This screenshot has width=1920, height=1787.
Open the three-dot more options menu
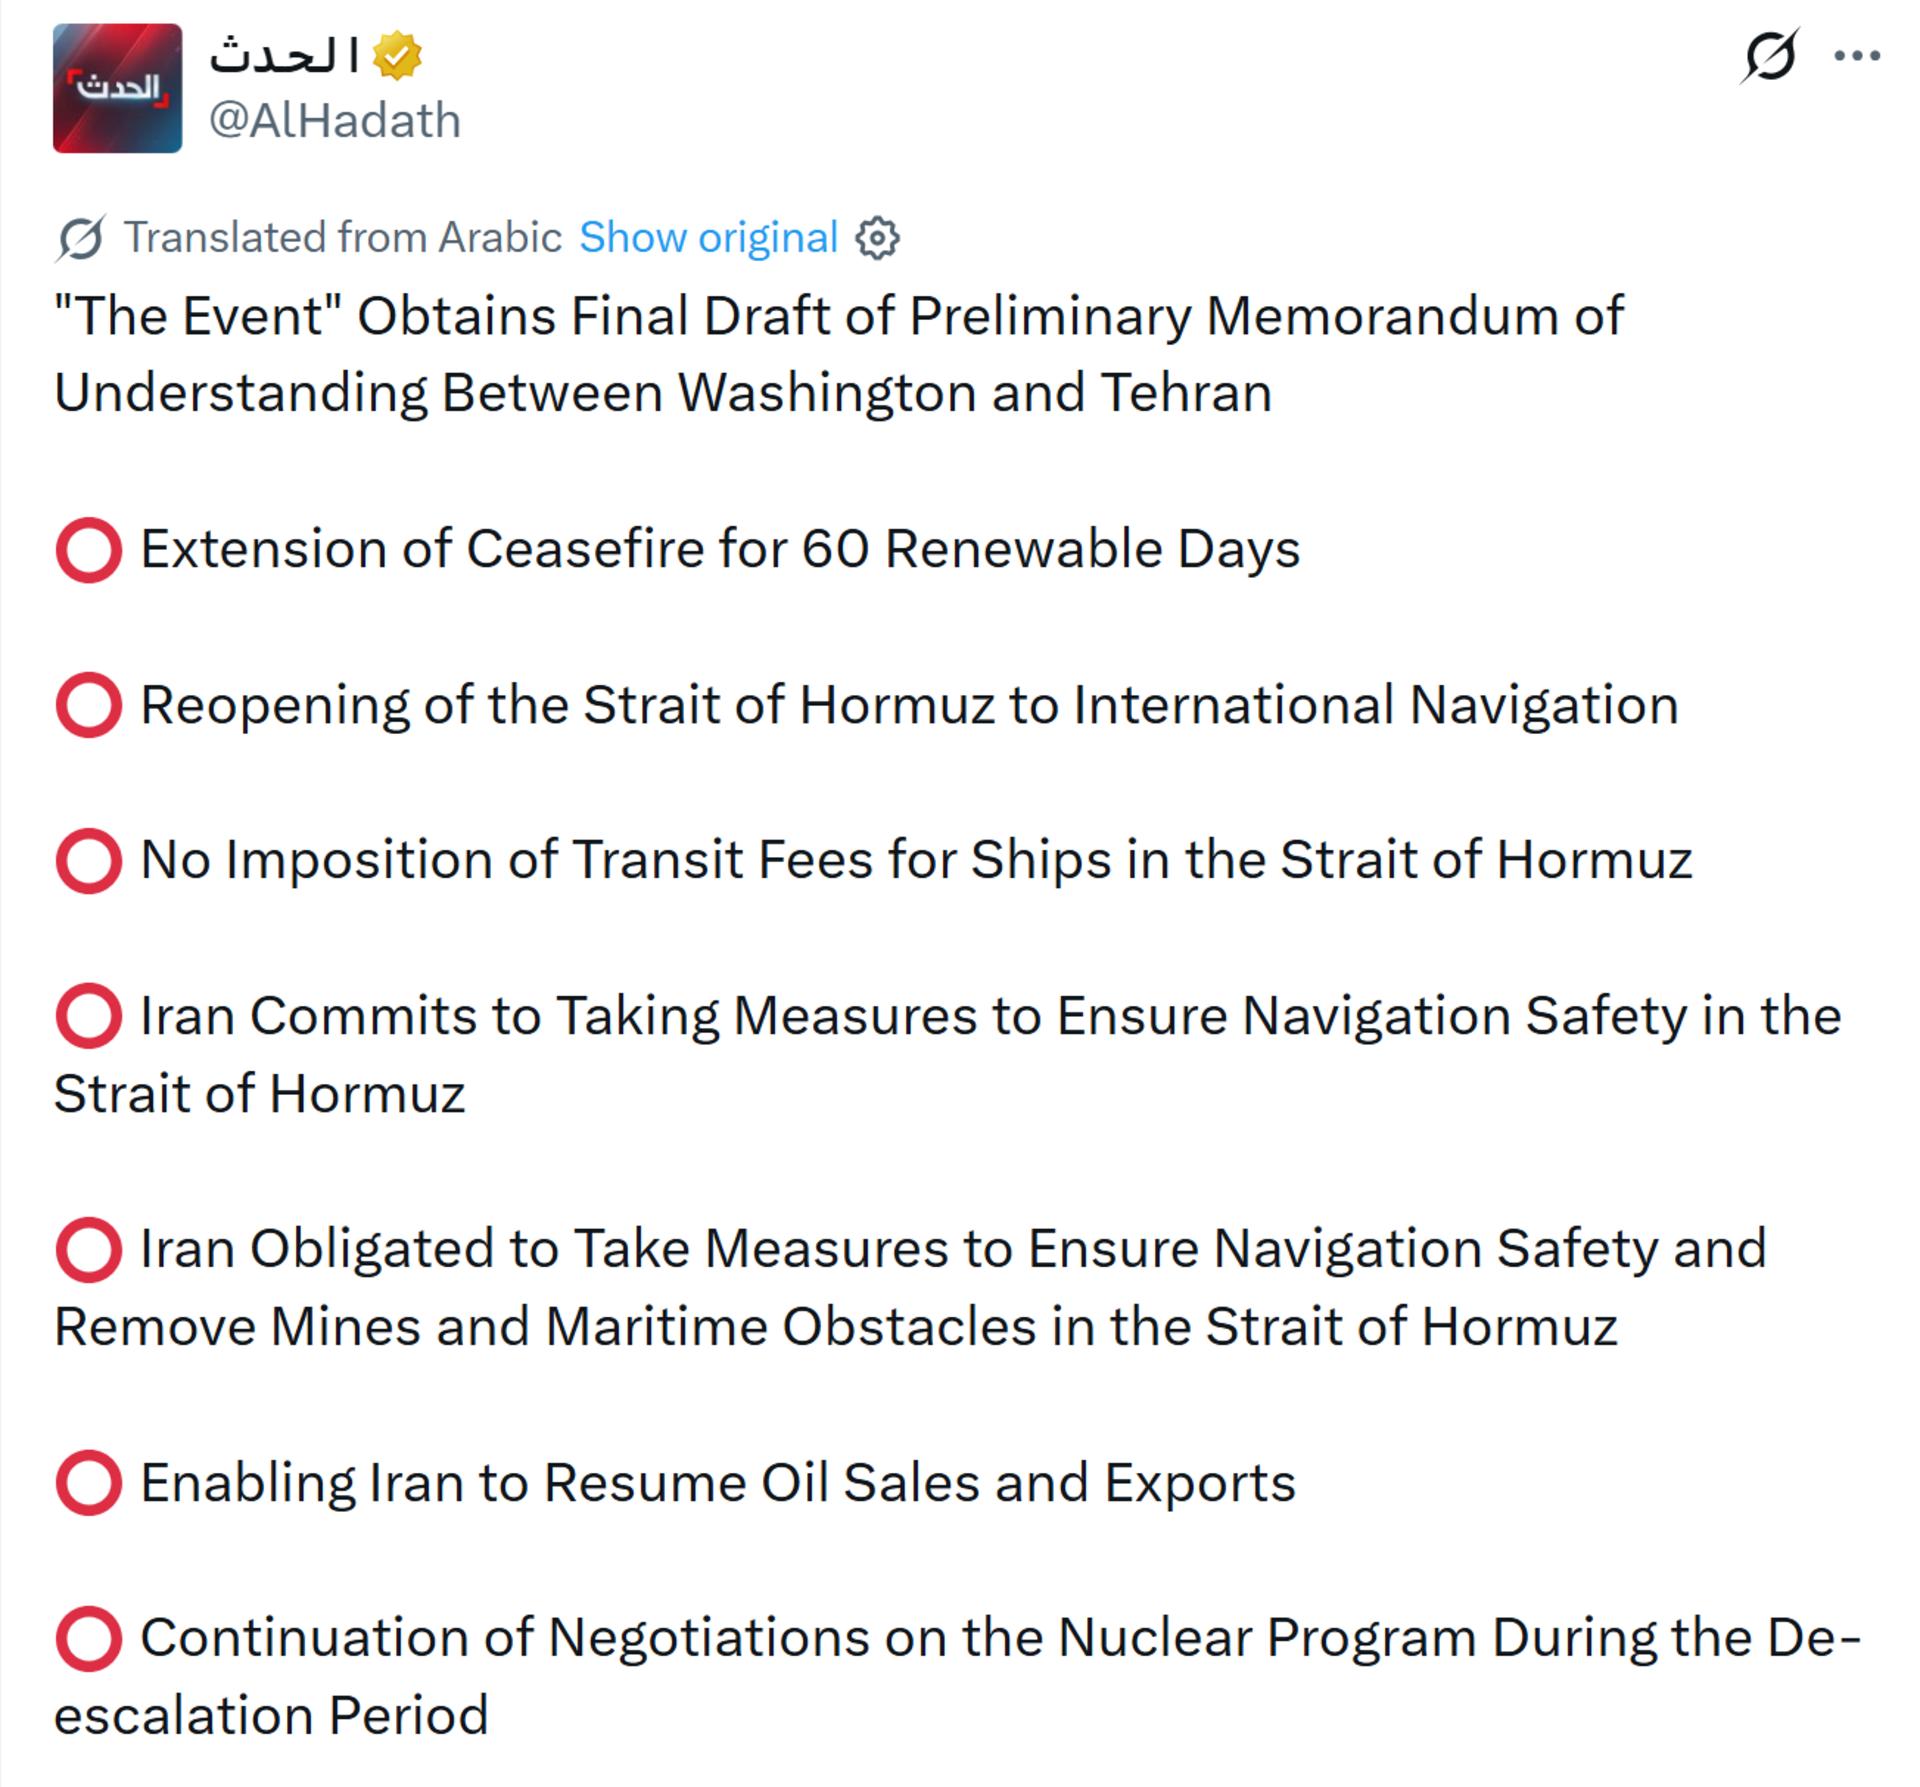click(x=1857, y=56)
